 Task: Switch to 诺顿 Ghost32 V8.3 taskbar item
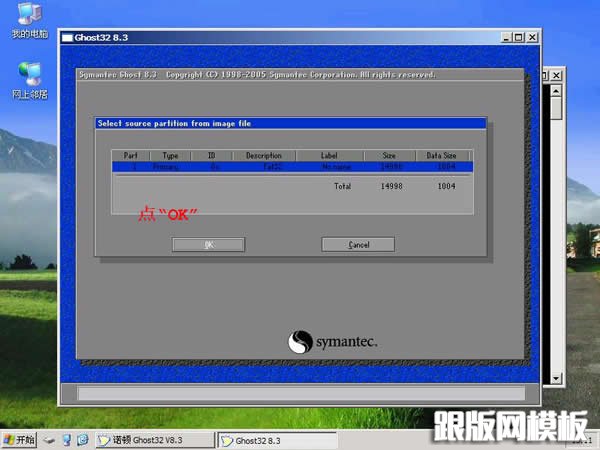(x=155, y=440)
